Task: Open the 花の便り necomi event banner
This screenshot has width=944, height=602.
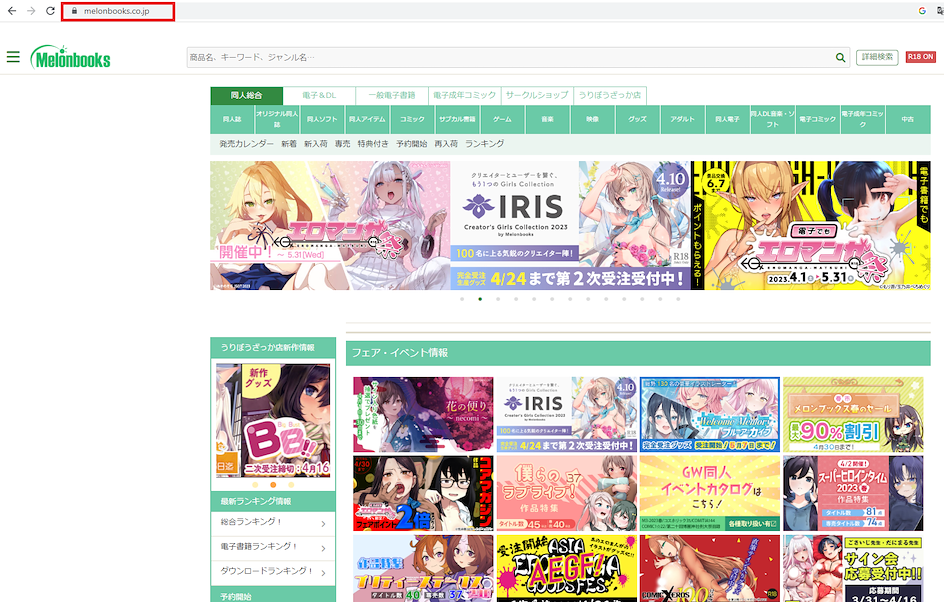Action: pyautogui.click(x=423, y=414)
